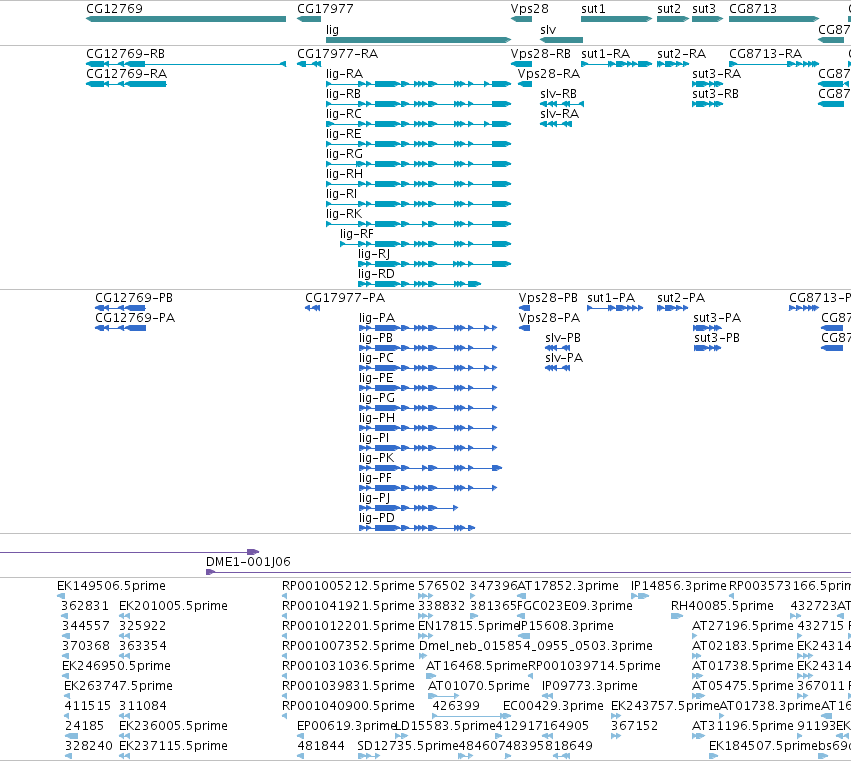Image resolution: width=851 pixels, height=761 pixels.
Task: Select the lig-RA transcript label
Action: [x=345, y=74]
